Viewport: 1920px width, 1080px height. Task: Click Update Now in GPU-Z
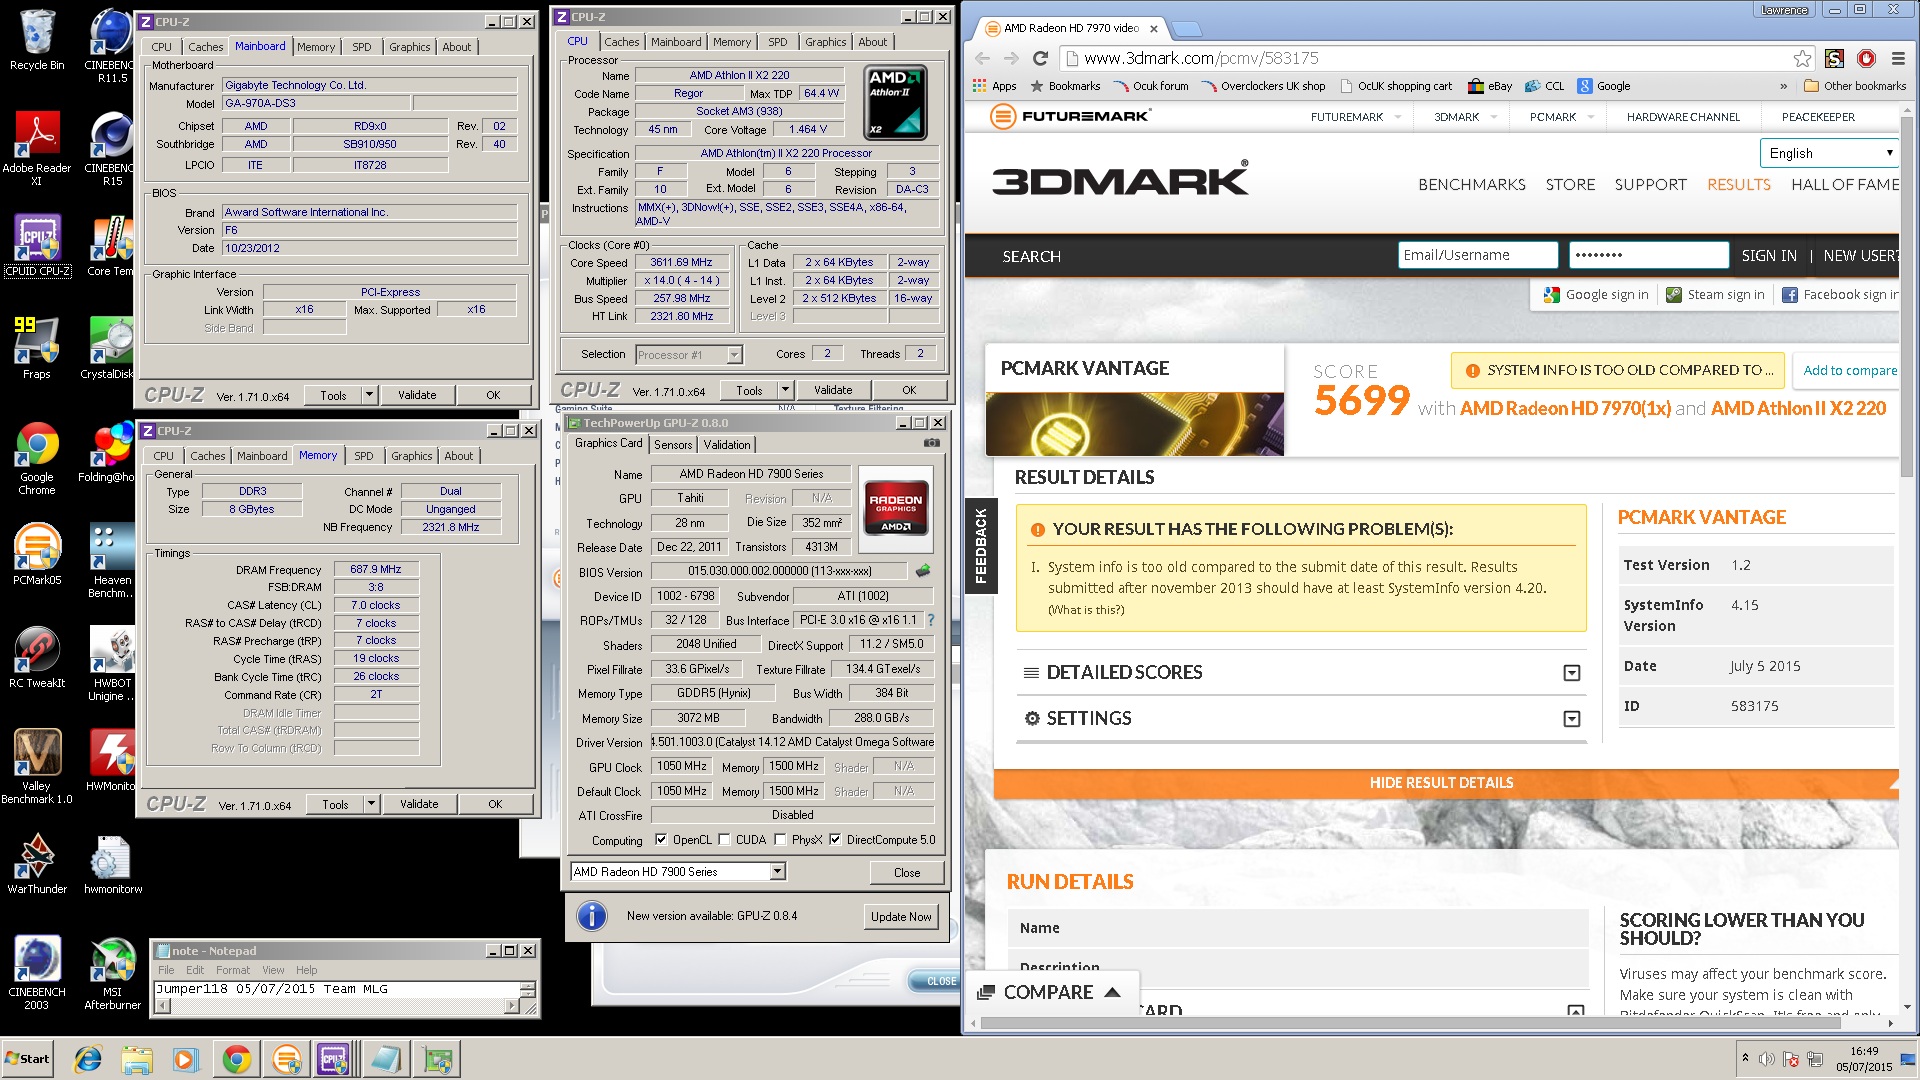pyautogui.click(x=901, y=917)
